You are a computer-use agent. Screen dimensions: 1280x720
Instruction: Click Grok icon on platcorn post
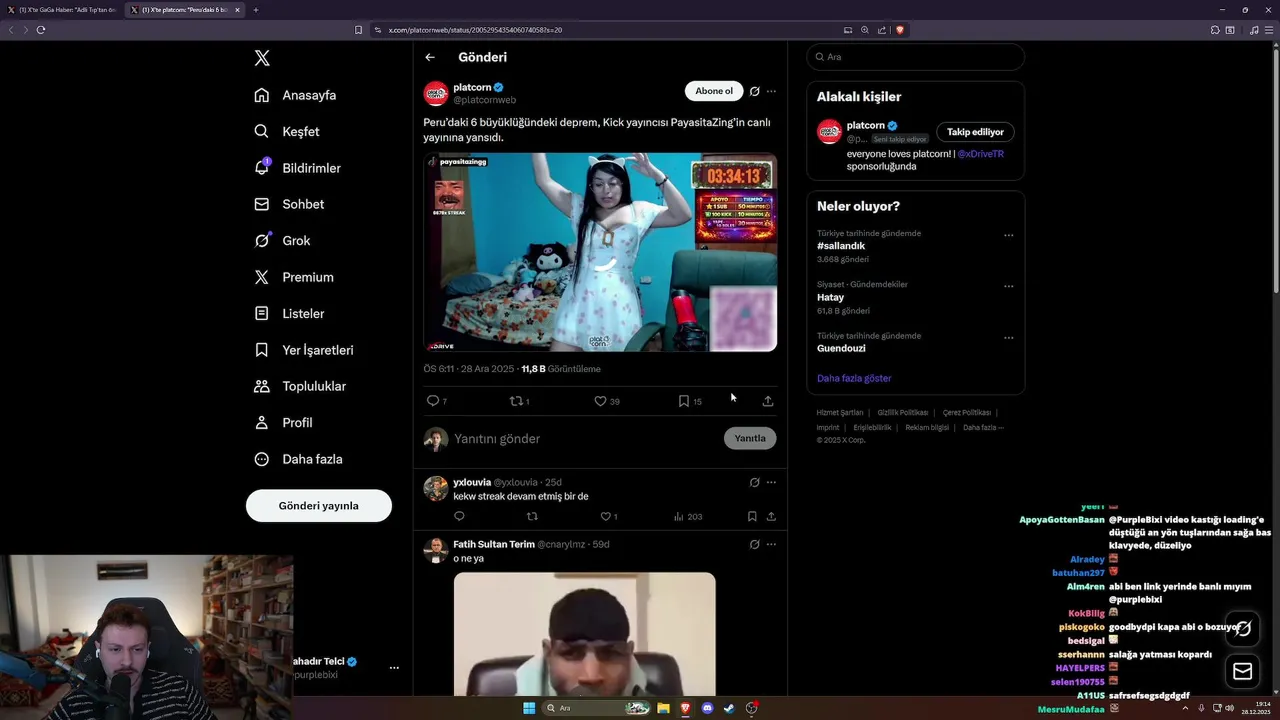(755, 91)
